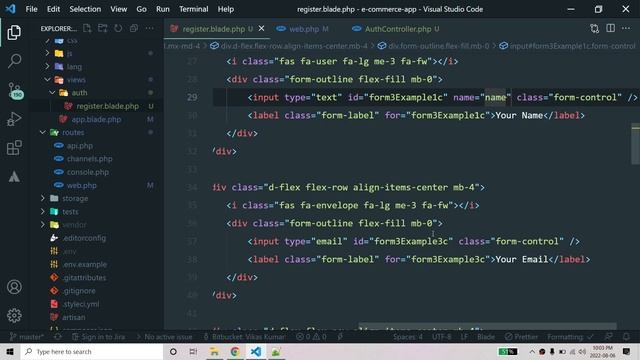Click the editor vertical scrollbar
This screenshot has width=640, height=360.
point(635,144)
